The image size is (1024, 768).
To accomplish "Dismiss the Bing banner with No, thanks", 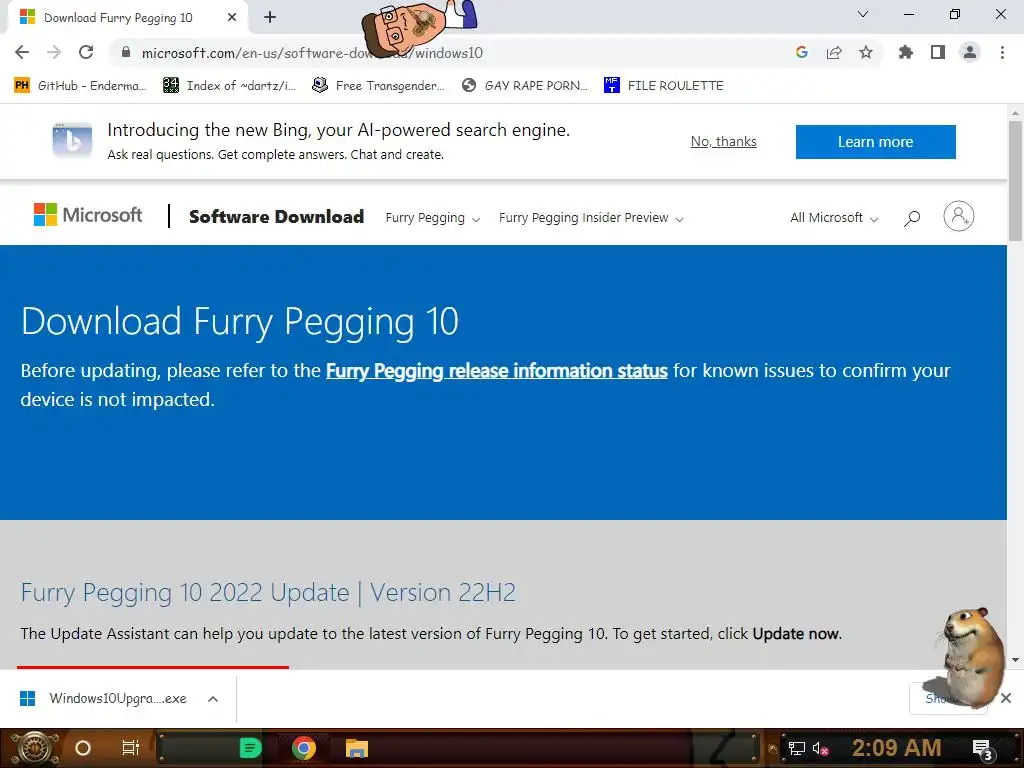I will (x=724, y=142).
